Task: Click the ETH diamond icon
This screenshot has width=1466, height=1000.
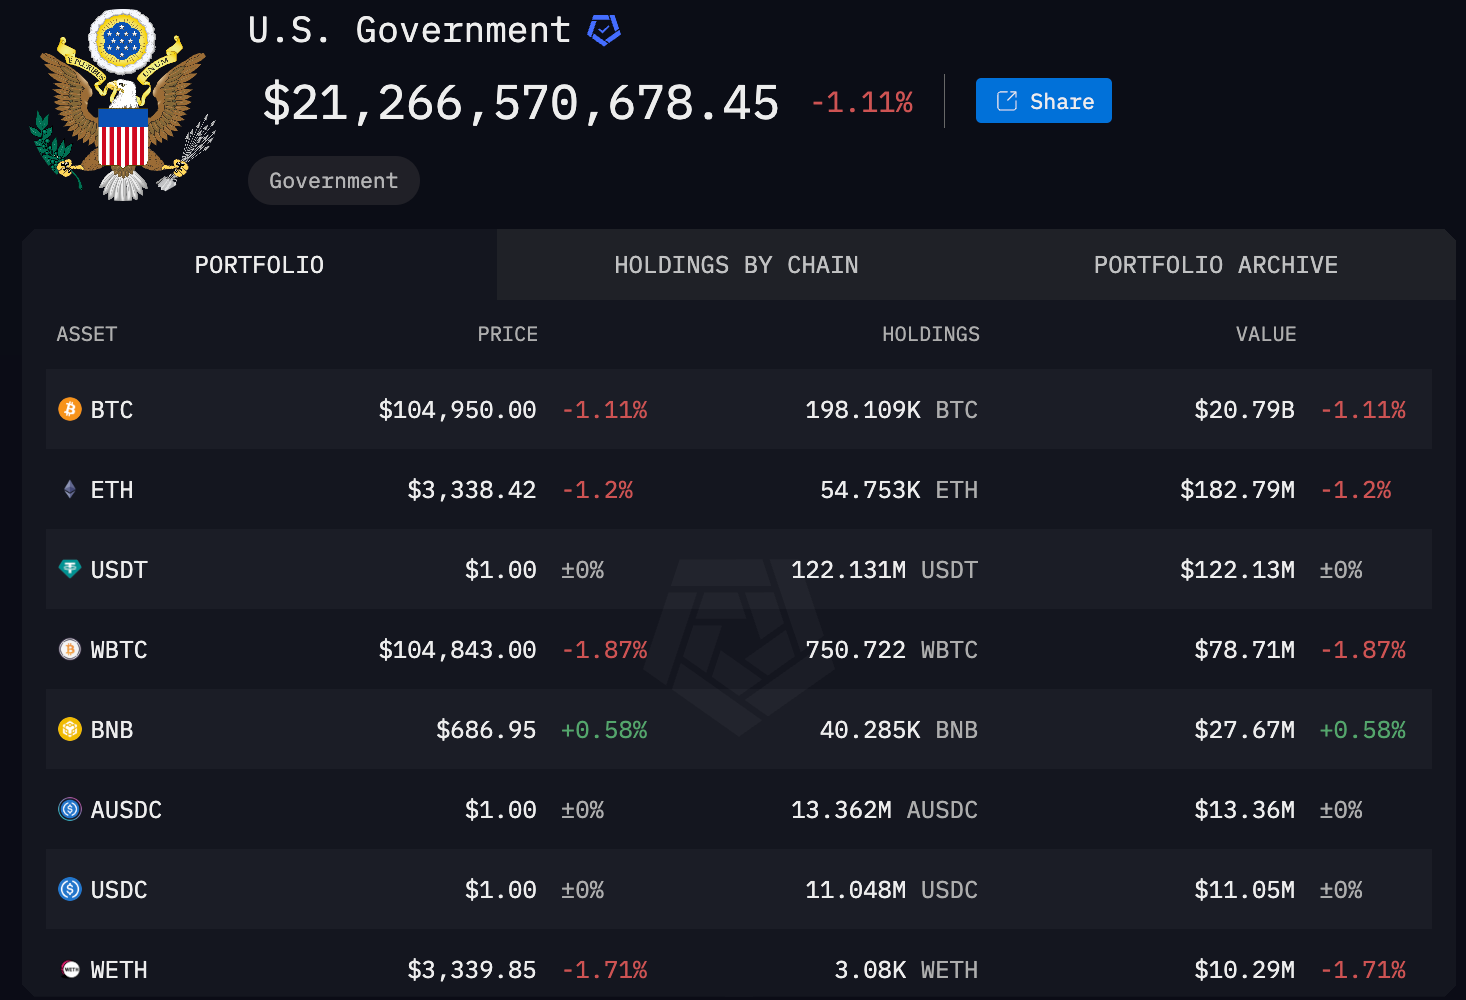Action: coord(70,489)
